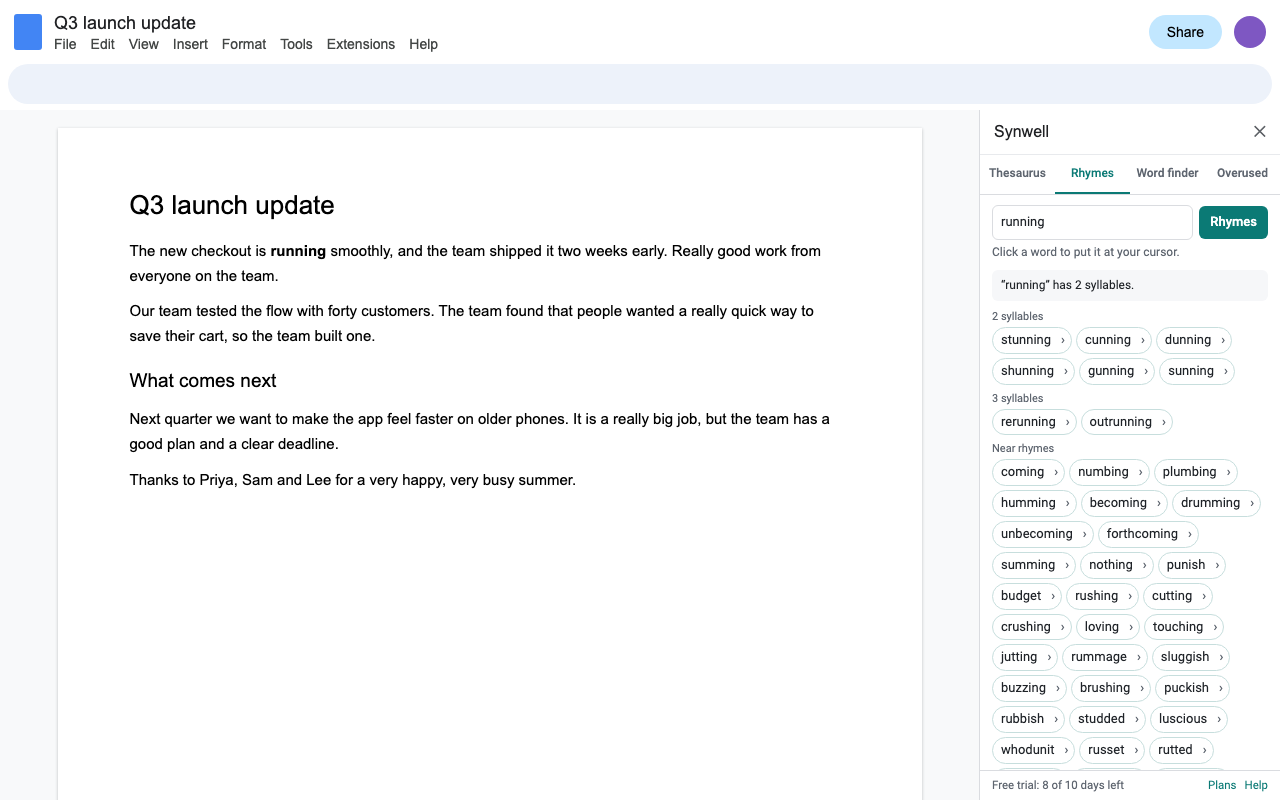Insert the near rhyme 'drumming'

point(1210,503)
